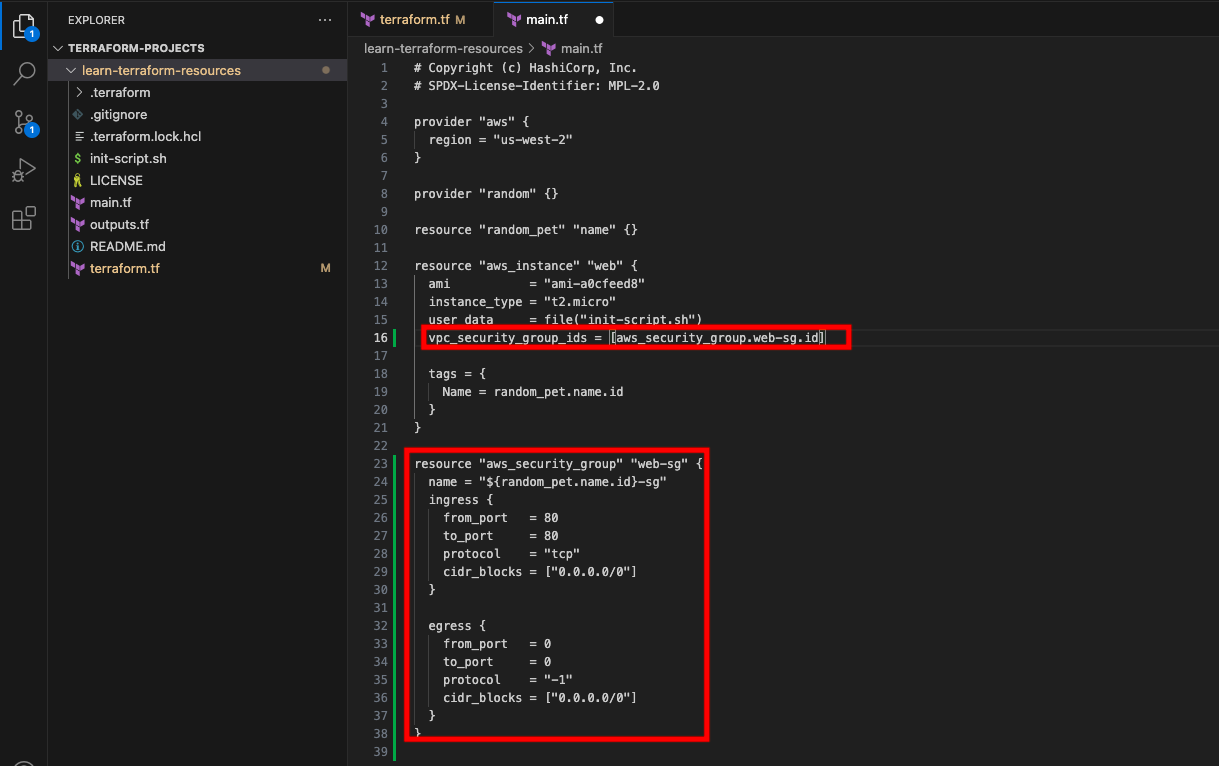1219x766 pixels.
Task: Open the Extensions view icon
Action: click(x=24, y=218)
